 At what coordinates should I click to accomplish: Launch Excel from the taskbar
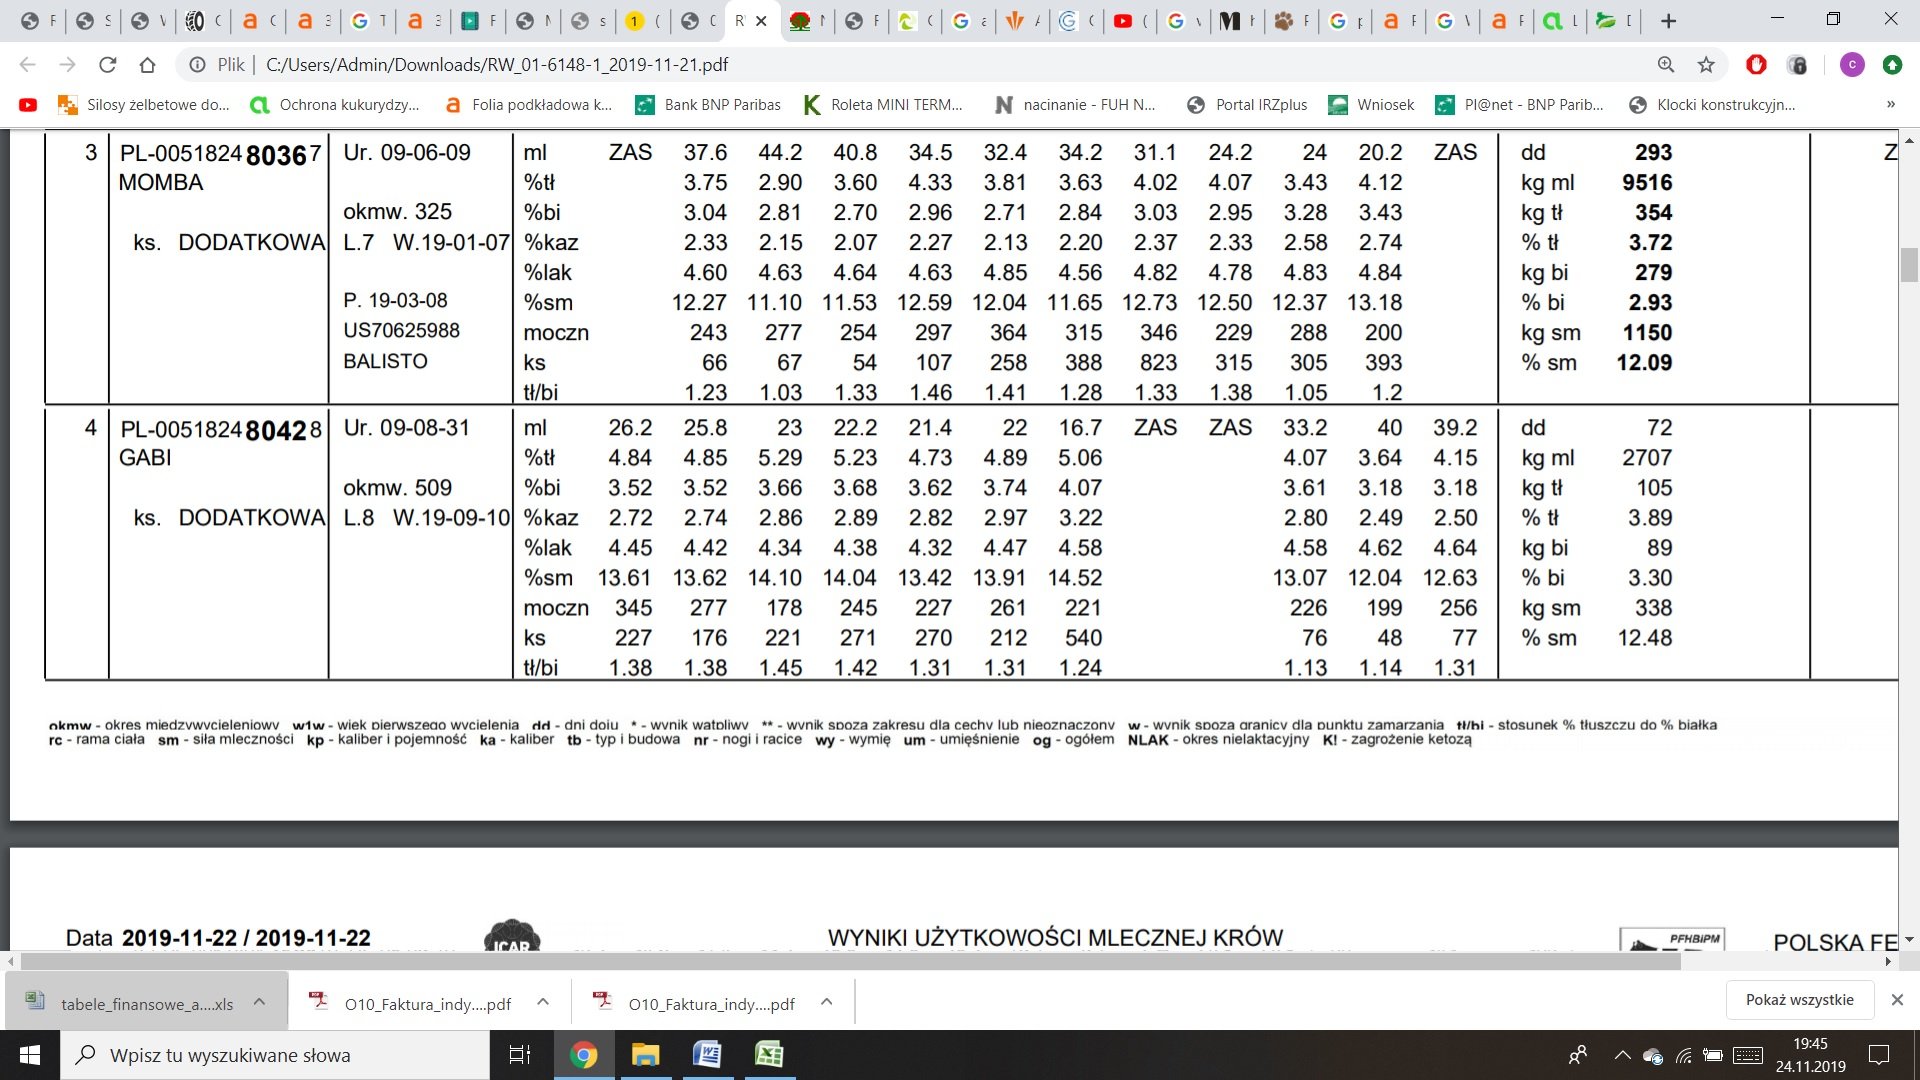pos(769,1054)
